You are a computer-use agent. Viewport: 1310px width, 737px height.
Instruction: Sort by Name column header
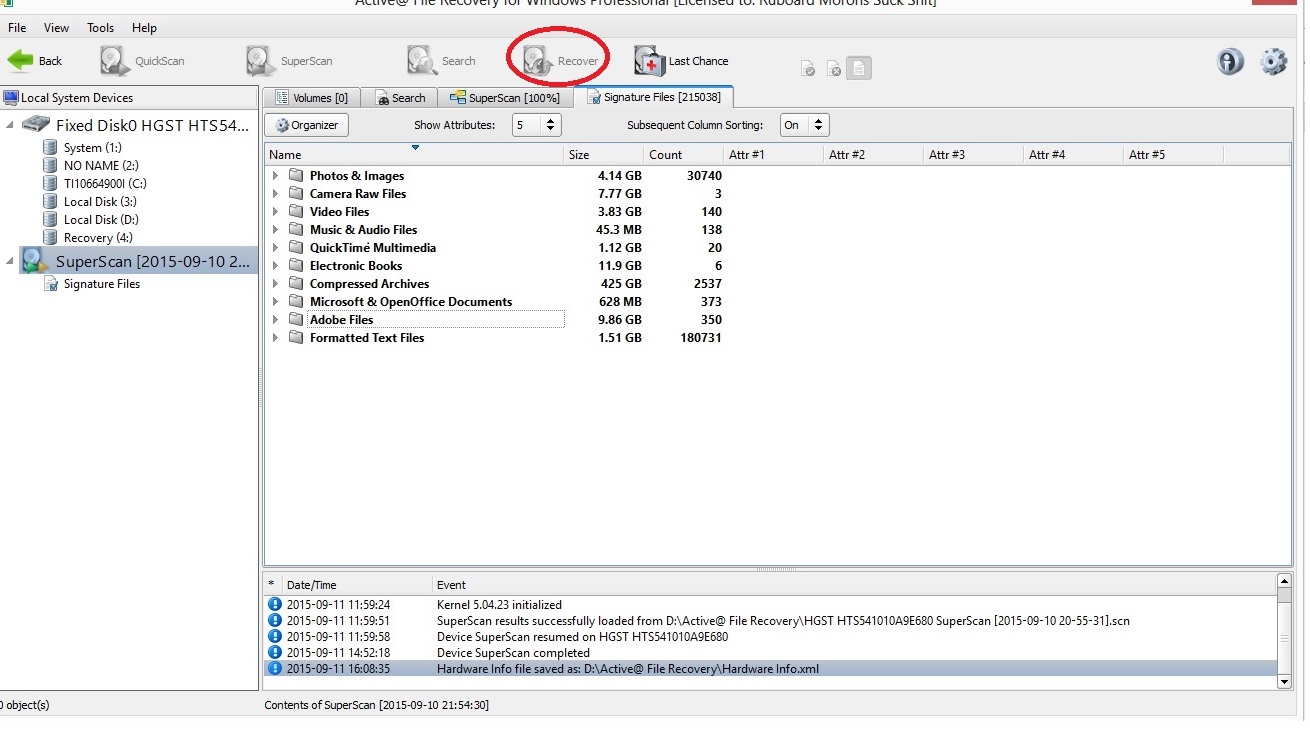point(414,155)
